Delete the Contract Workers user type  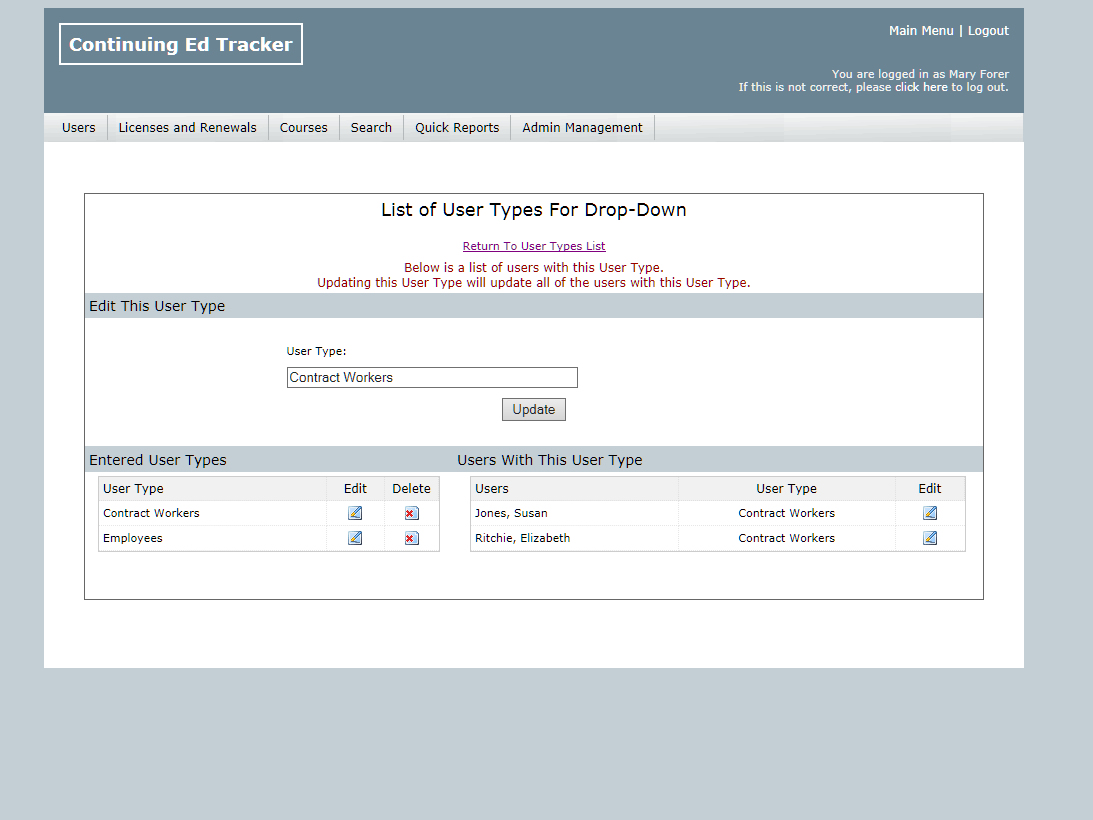pyautogui.click(x=411, y=513)
